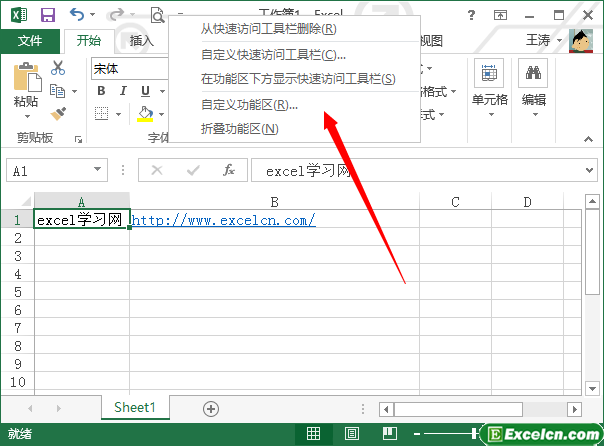Open Print Preview from quick access toolbar
Image resolution: width=604 pixels, height=446 pixels.
[x=158, y=15]
